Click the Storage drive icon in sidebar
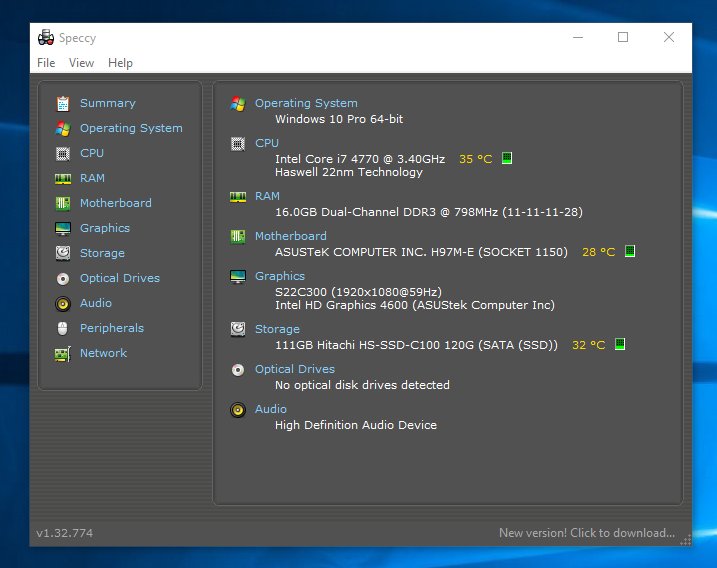717x568 pixels. click(62, 253)
